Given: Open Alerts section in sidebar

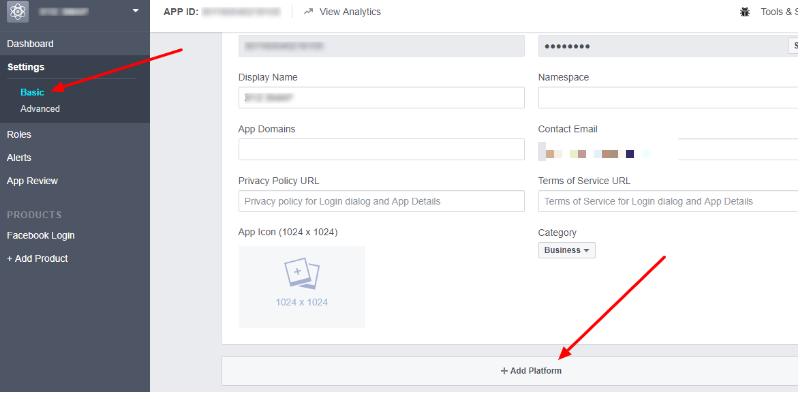Looking at the screenshot, I should [x=19, y=157].
